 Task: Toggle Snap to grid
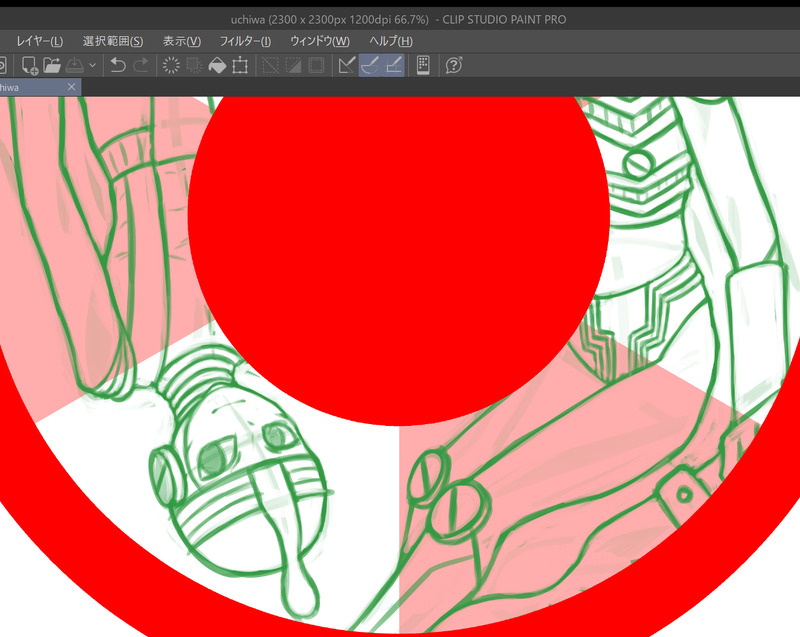[x=393, y=65]
